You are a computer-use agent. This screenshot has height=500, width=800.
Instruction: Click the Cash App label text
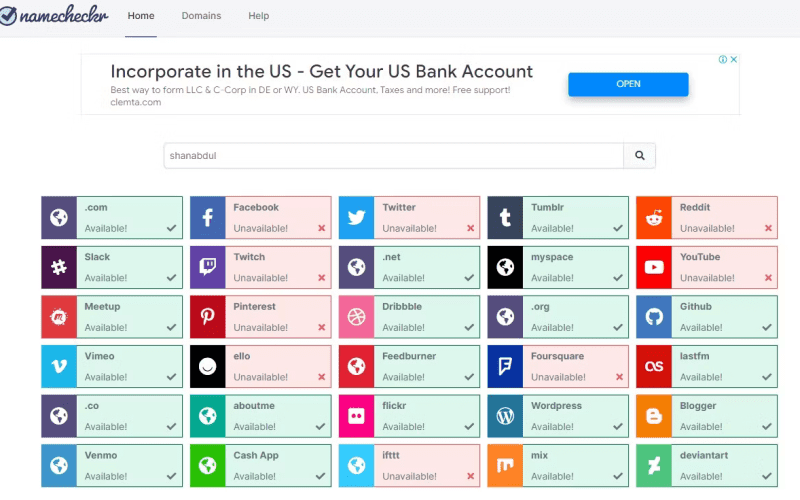[256, 455]
